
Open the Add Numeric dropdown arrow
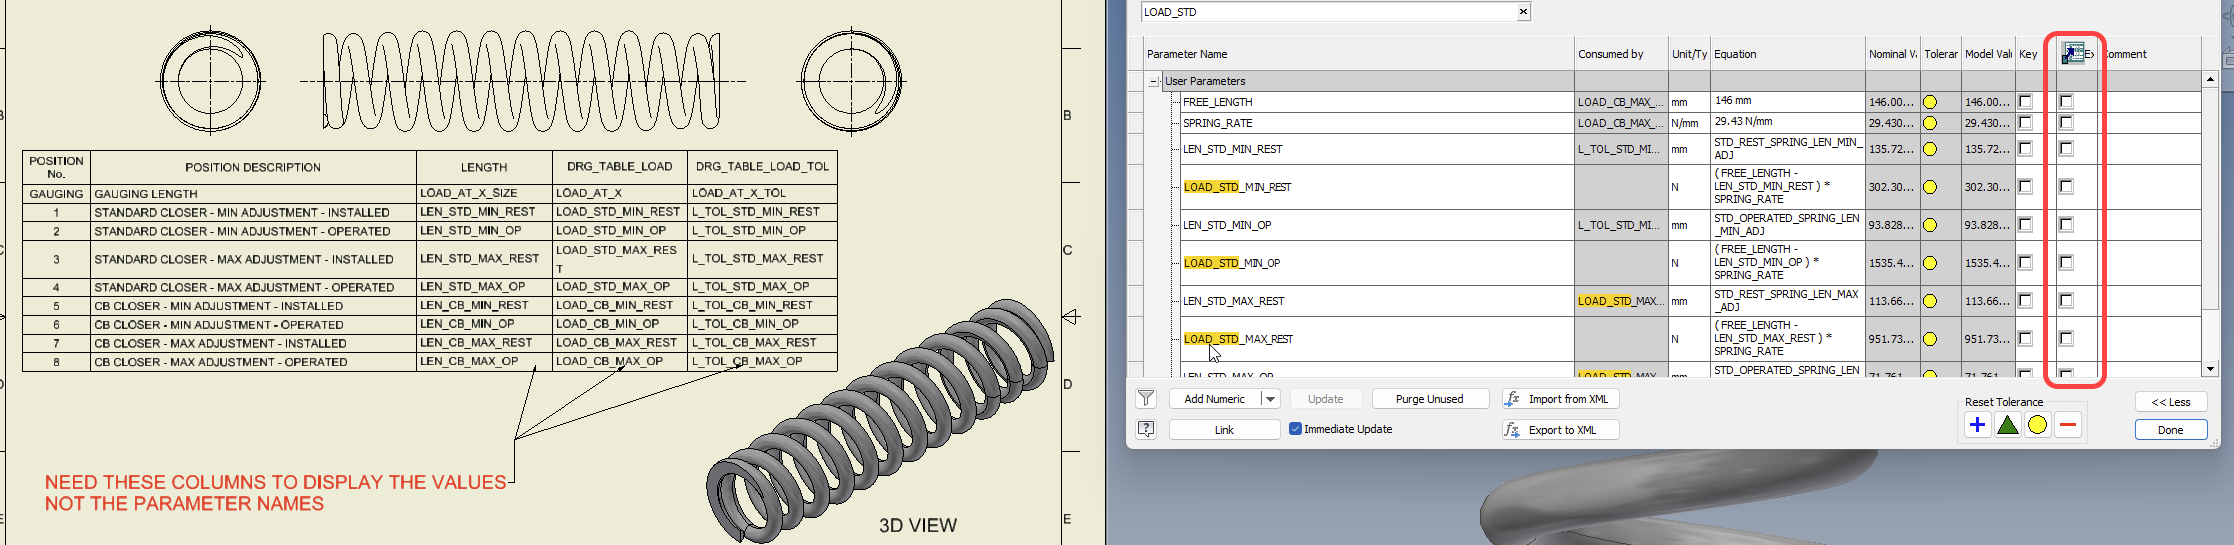coord(1270,399)
